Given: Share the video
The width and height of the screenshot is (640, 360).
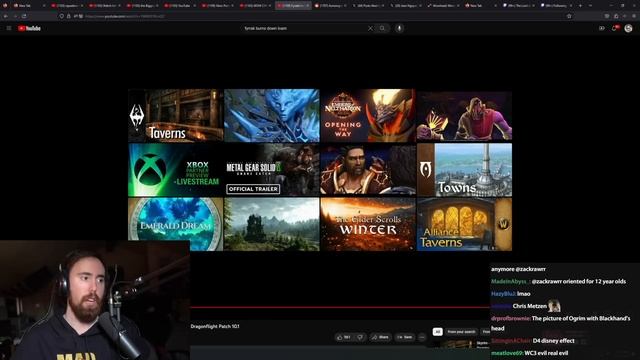Looking at the screenshot, I should coord(380,337).
